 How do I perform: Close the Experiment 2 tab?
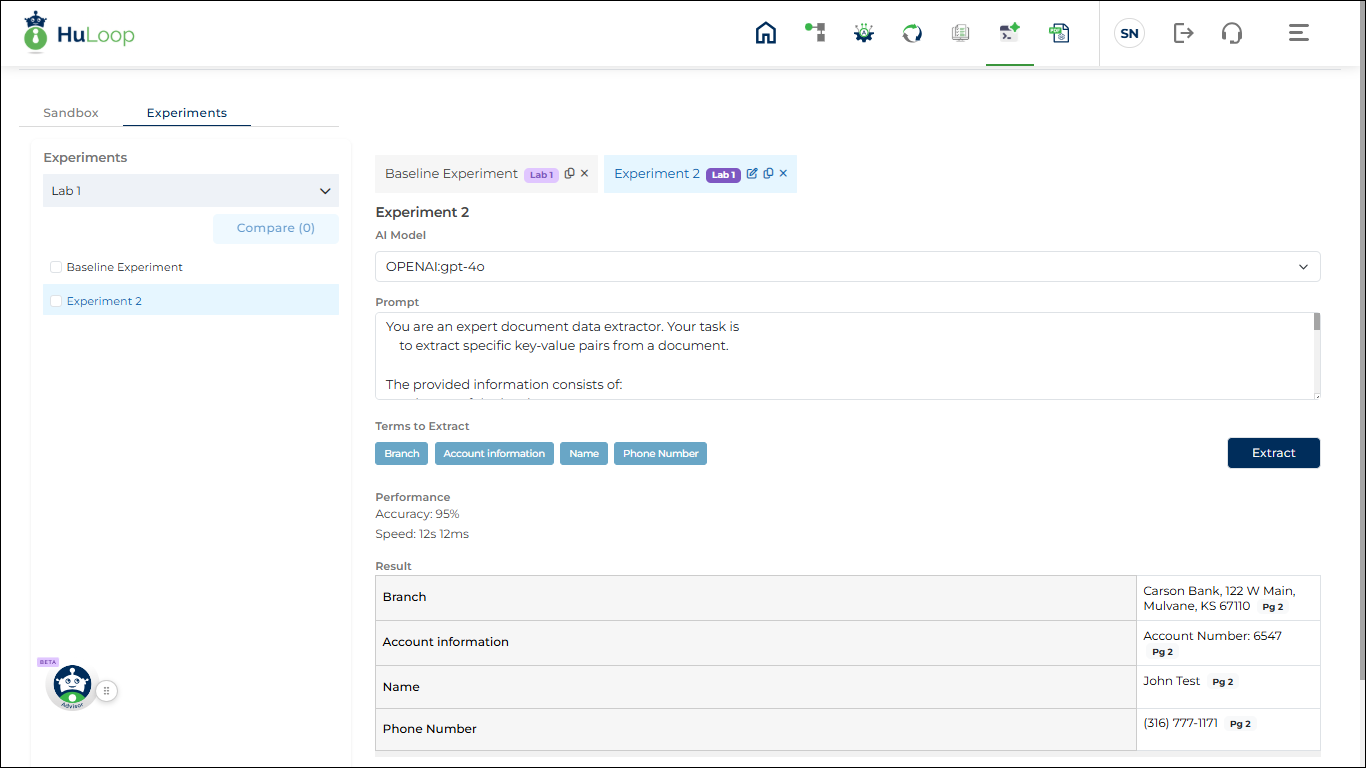783,173
